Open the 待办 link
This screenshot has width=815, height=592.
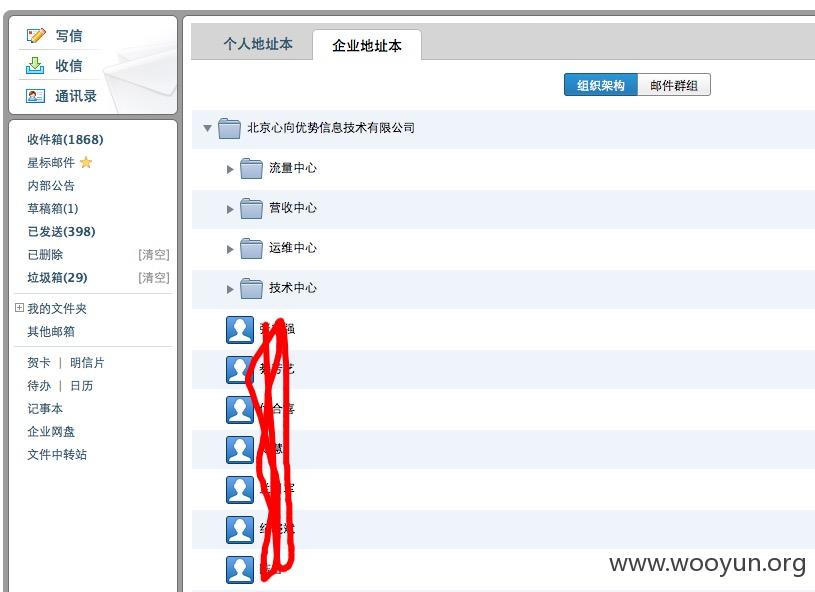[x=39, y=386]
